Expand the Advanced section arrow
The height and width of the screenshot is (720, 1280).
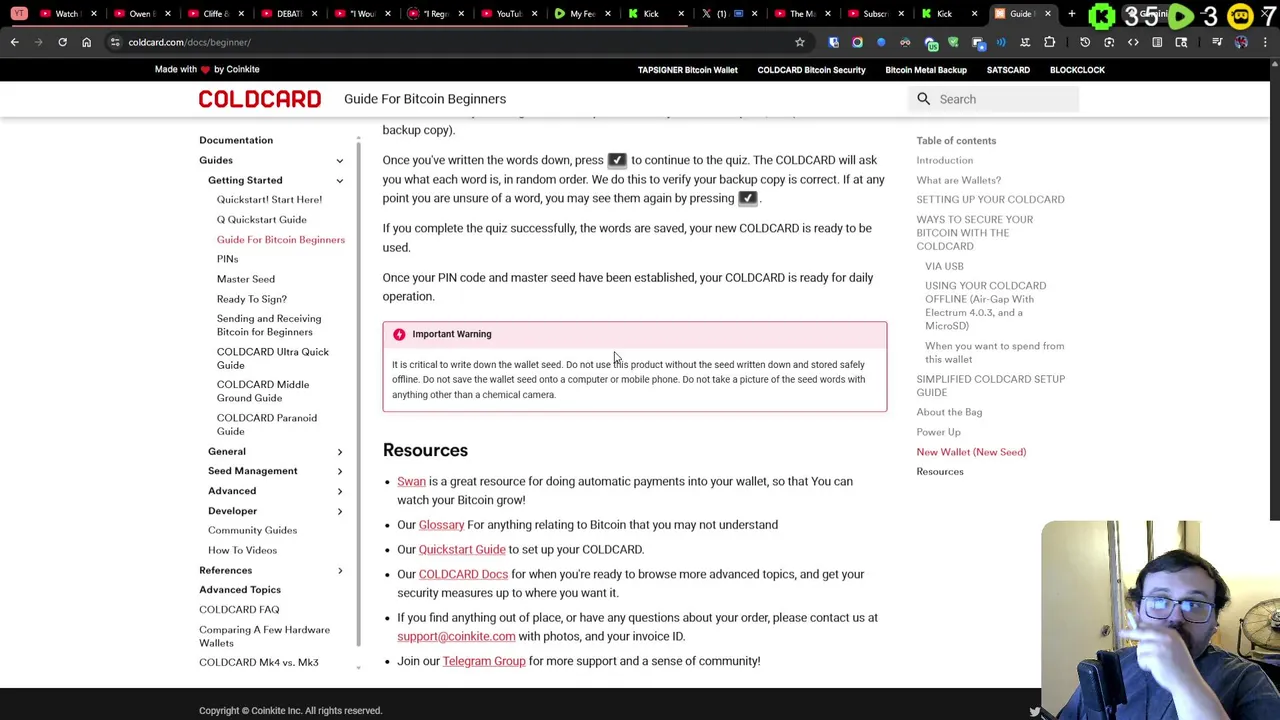pyautogui.click(x=339, y=491)
